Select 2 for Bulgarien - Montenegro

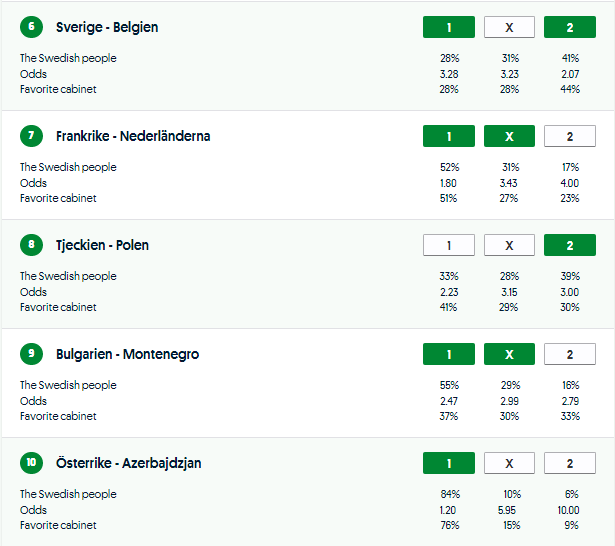[569, 354]
